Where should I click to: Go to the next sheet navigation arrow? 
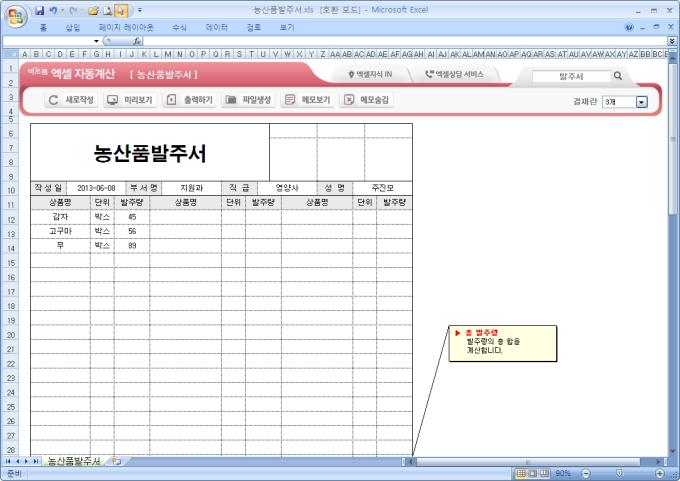(x=26, y=461)
